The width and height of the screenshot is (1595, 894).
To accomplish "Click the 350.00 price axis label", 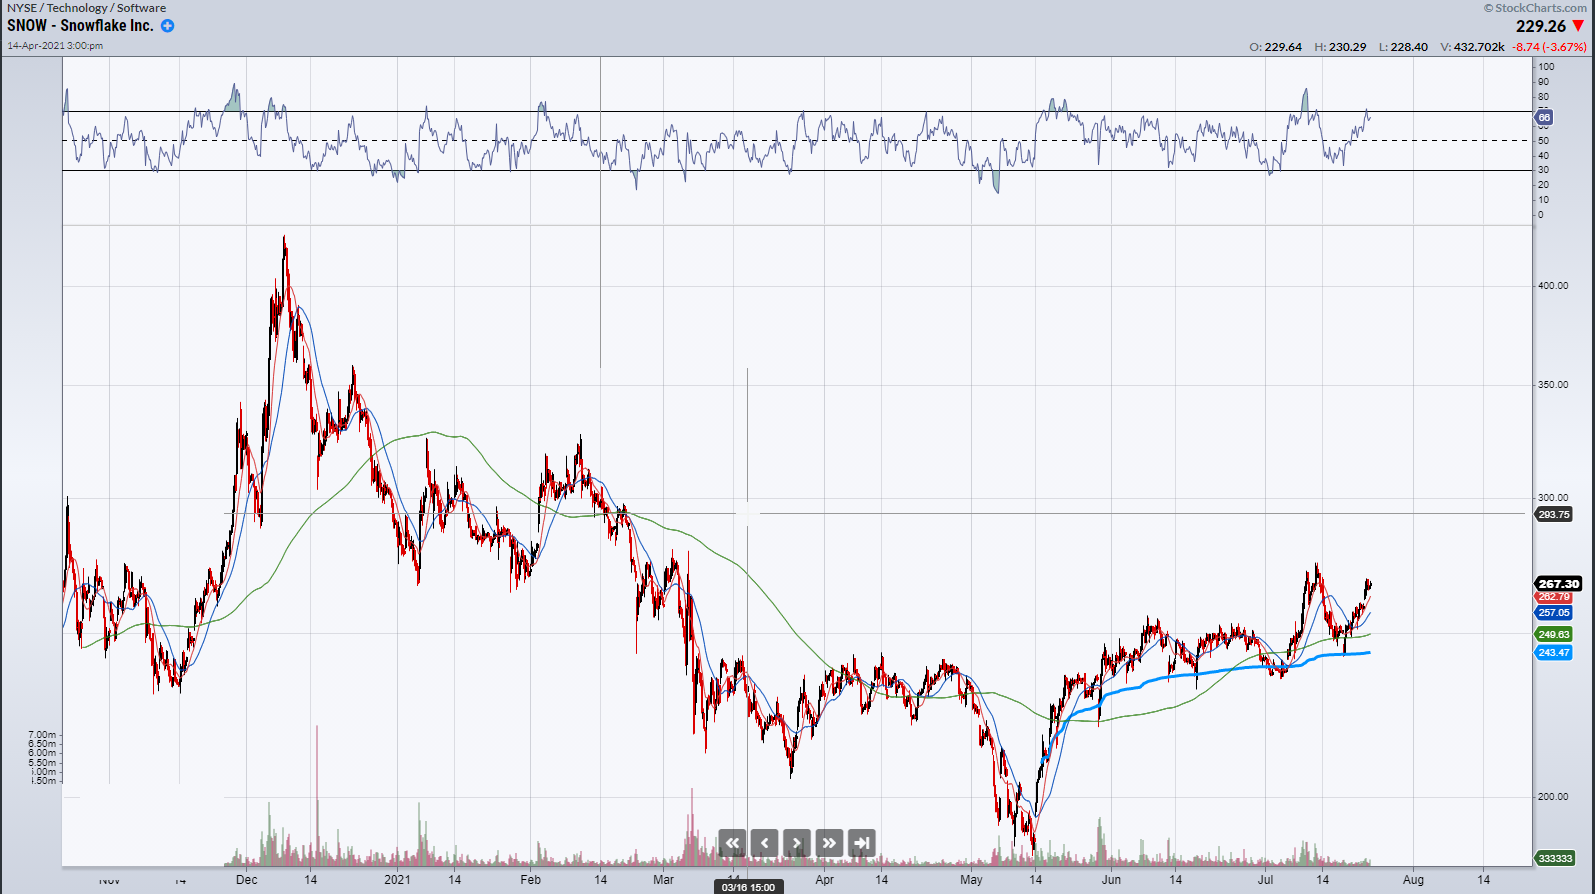I will click(x=1553, y=385).
